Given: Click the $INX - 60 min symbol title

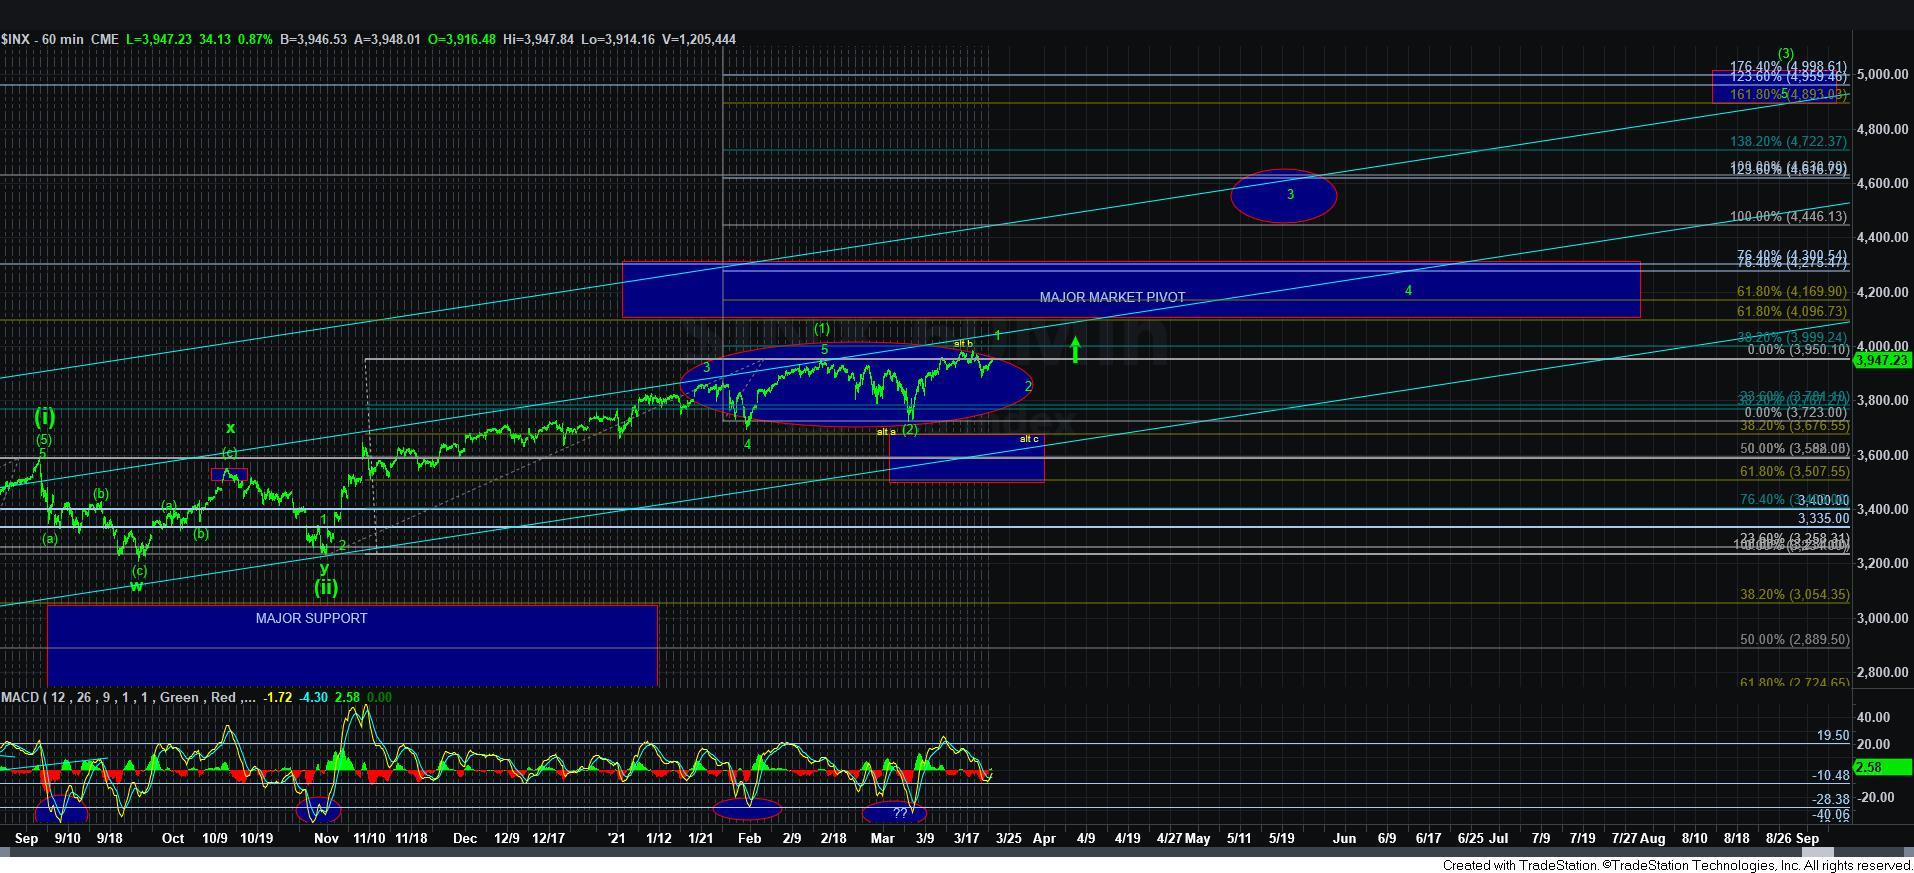Looking at the screenshot, I should pos(45,39).
